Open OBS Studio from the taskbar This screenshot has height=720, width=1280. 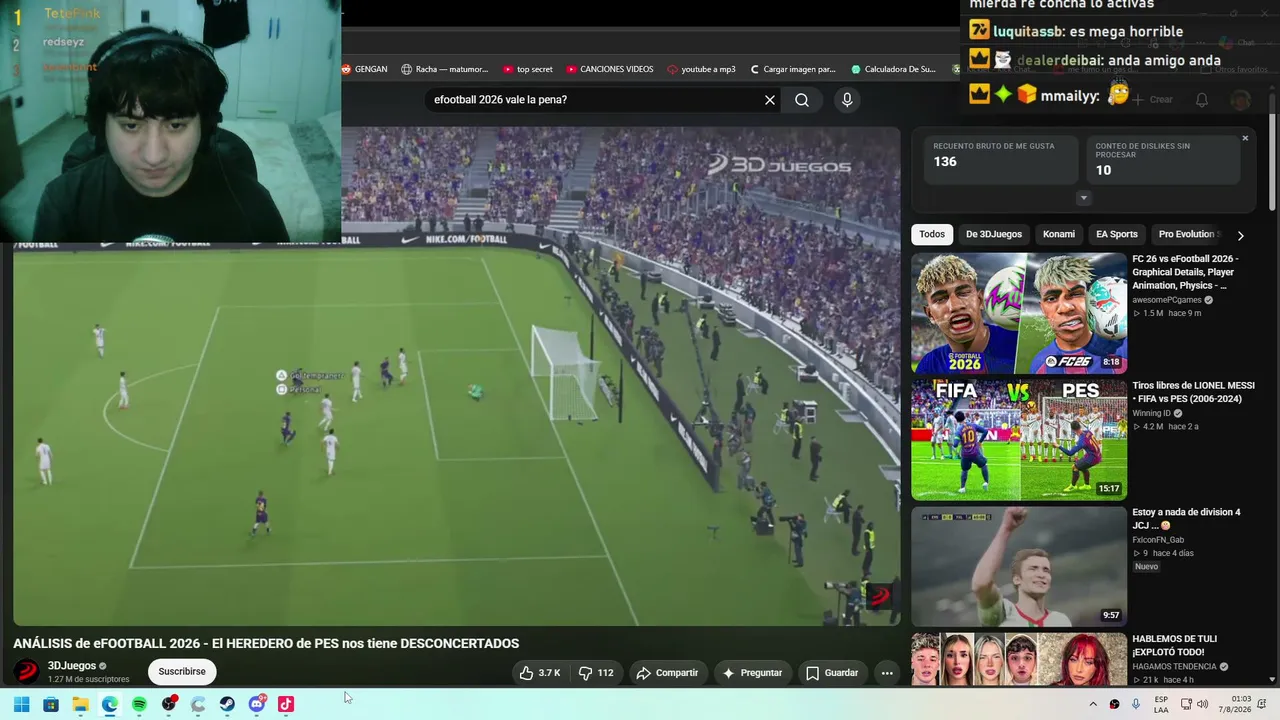pyautogui.click(x=169, y=704)
